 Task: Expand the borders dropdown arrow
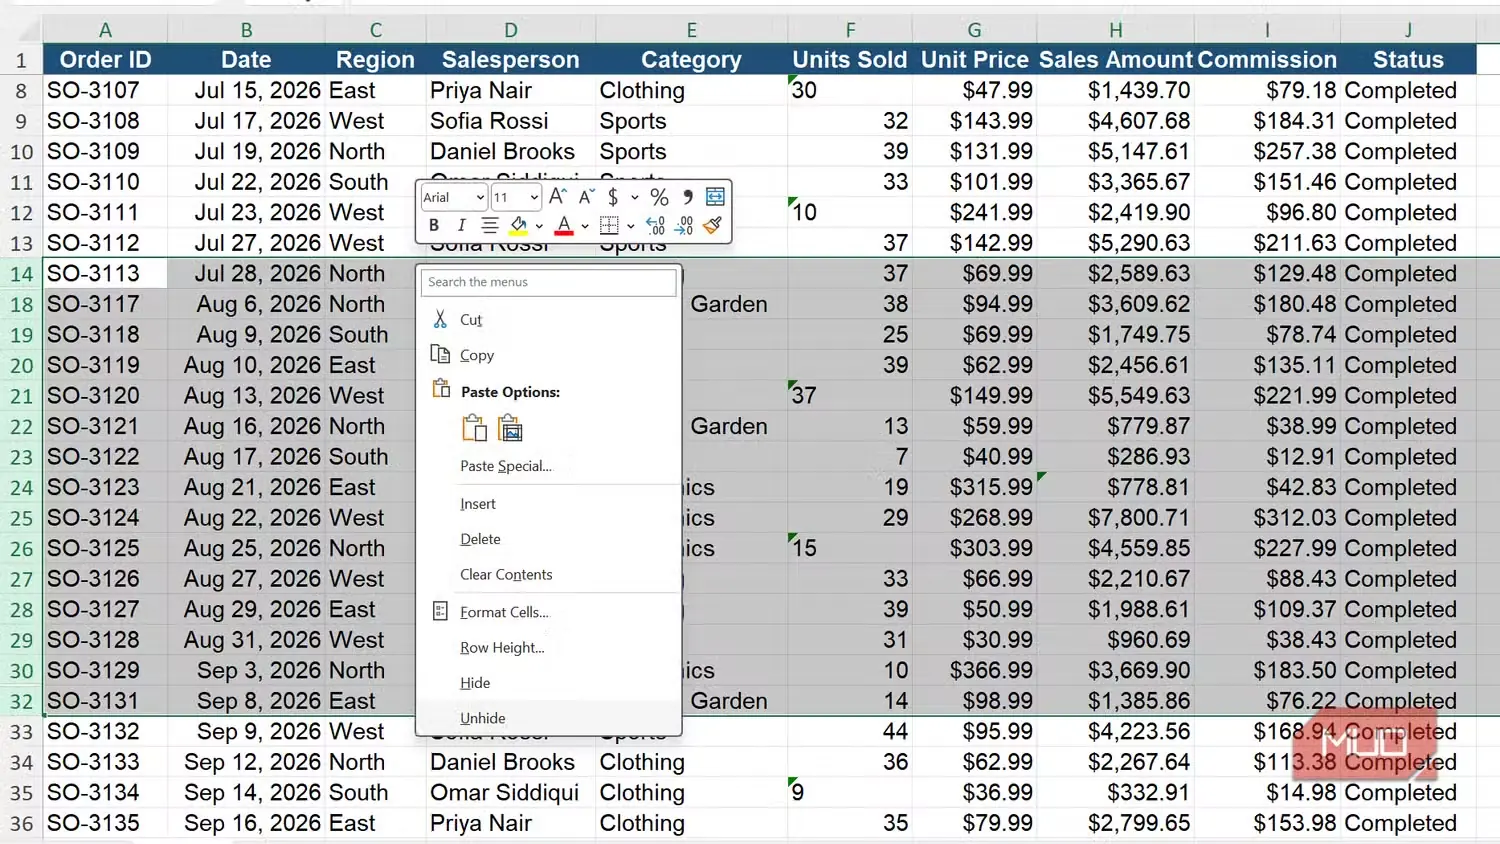coord(631,226)
